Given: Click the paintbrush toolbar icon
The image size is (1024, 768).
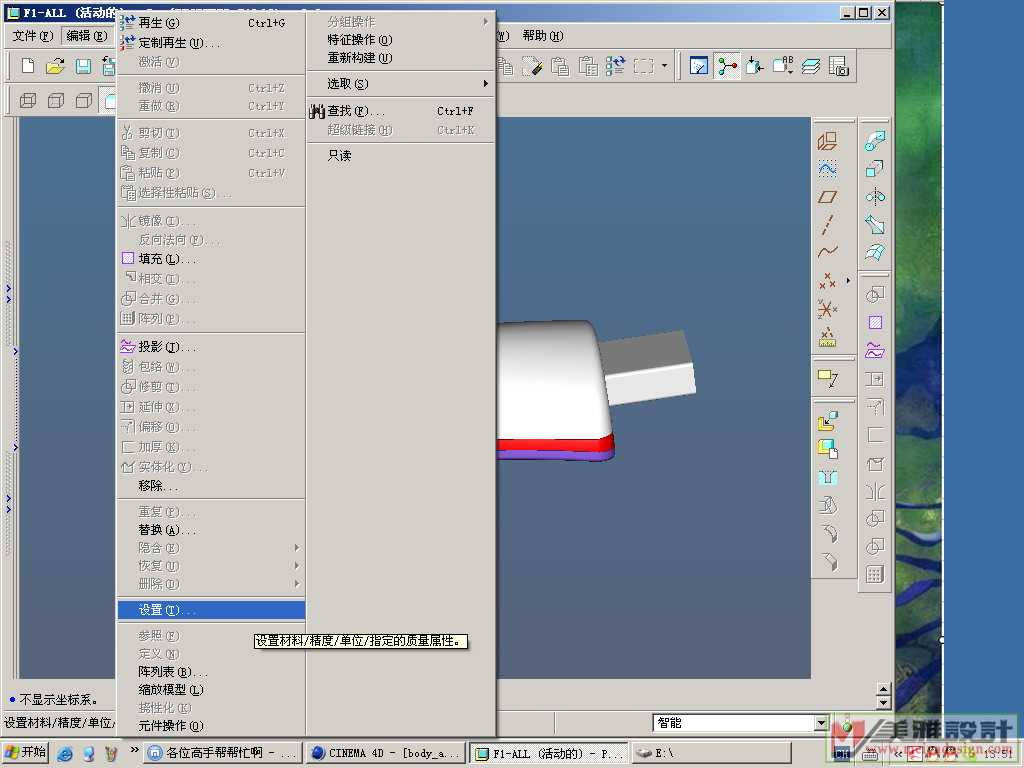Looking at the screenshot, I should point(532,66).
